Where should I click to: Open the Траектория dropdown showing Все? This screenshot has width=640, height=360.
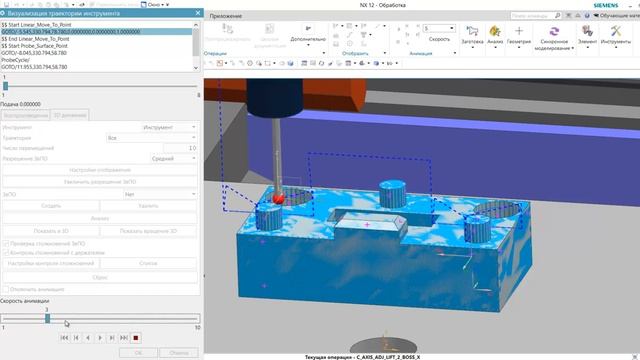pos(151,138)
